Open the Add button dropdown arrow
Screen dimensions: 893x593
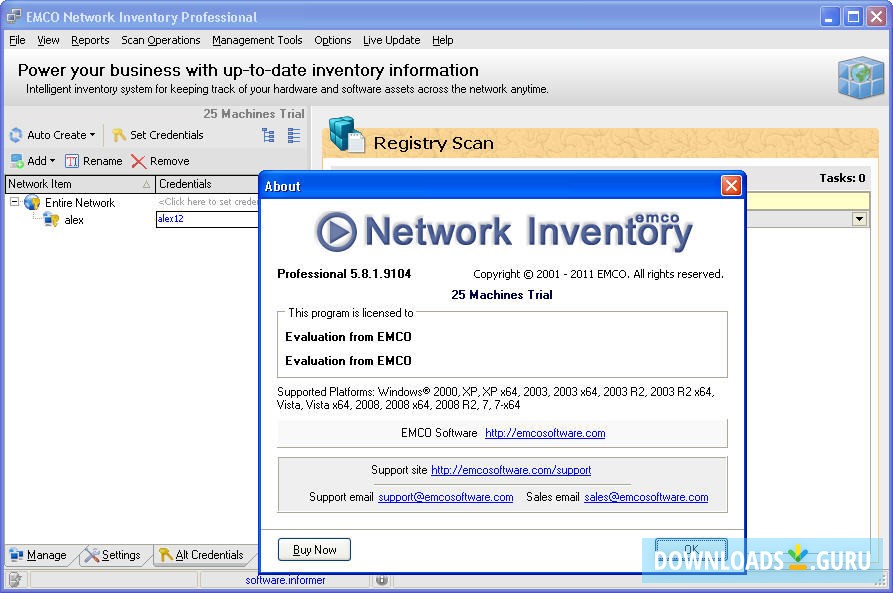pos(53,161)
